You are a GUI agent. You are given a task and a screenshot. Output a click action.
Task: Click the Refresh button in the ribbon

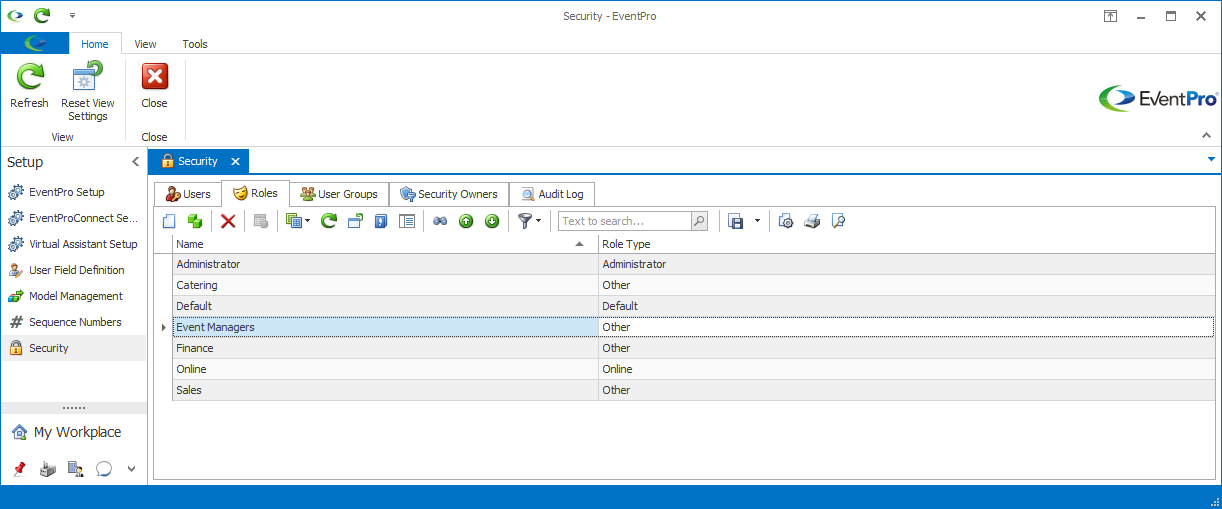click(29, 86)
